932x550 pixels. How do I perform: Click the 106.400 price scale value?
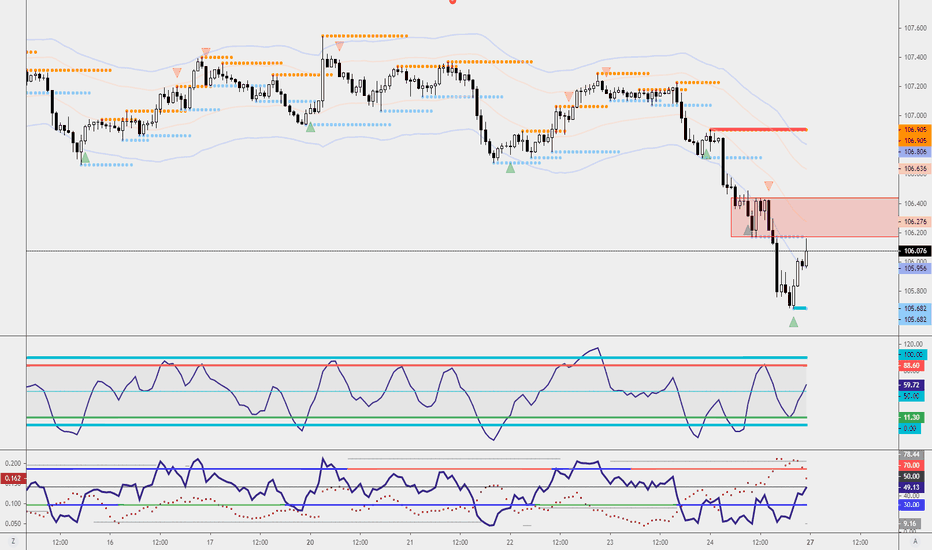[x=915, y=203]
